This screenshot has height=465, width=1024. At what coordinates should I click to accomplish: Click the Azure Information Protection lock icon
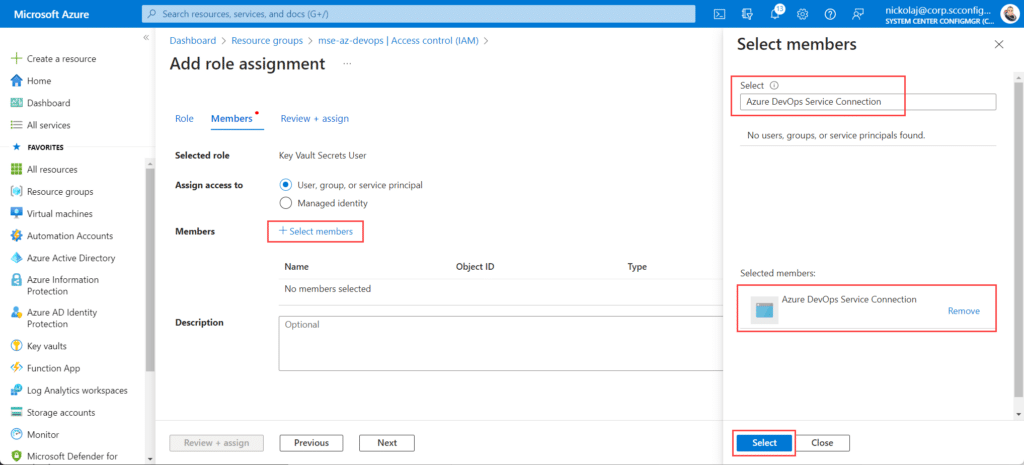[x=17, y=280]
